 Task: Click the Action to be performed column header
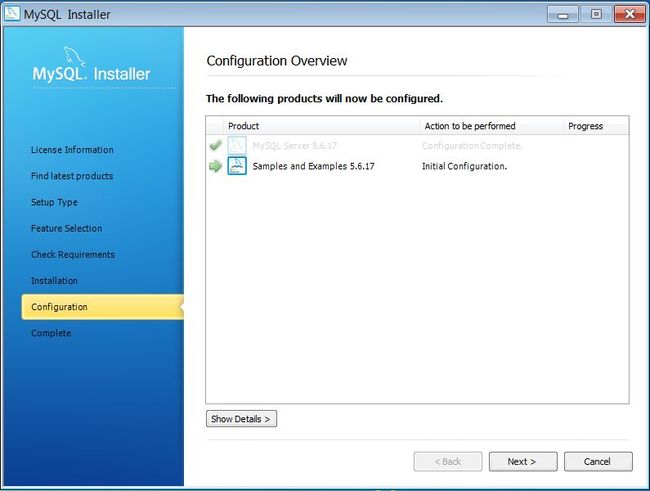tap(491, 126)
